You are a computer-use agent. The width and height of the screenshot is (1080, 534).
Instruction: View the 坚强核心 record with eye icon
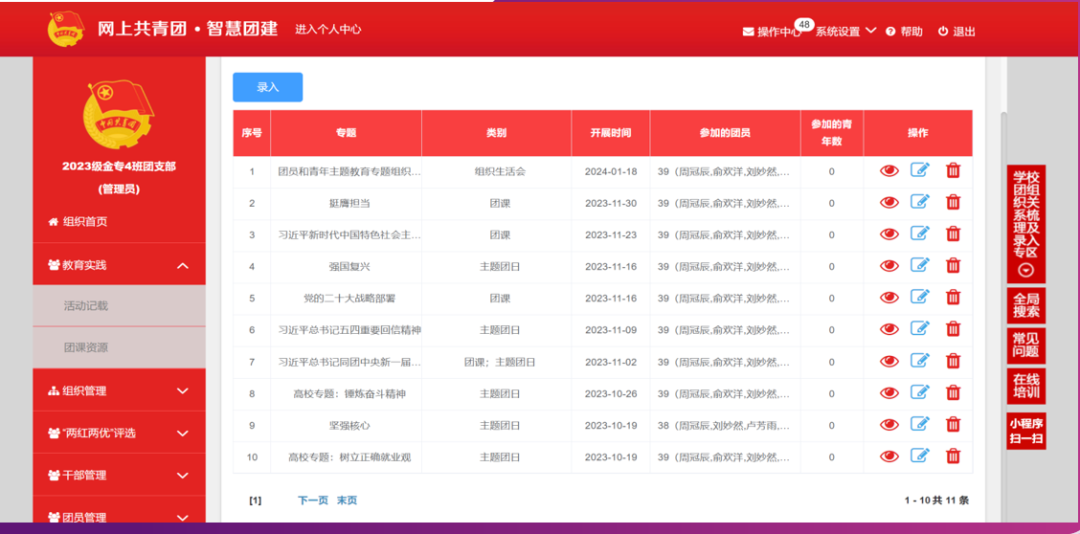point(889,425)
